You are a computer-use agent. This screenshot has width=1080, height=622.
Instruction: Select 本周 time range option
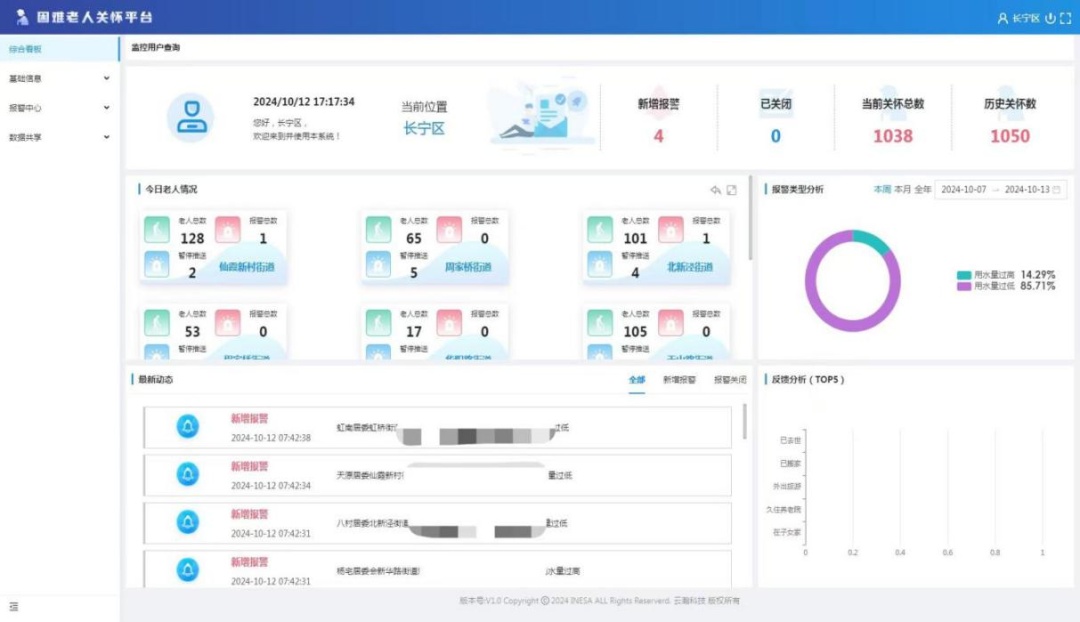click(x=881, y=189)
